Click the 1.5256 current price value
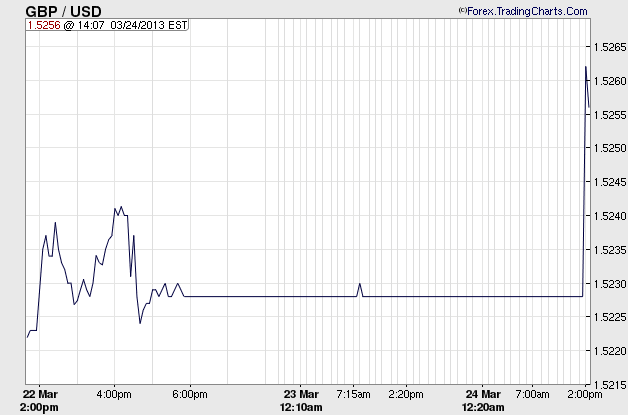628x415 pixels. click(x=44, y=25)
